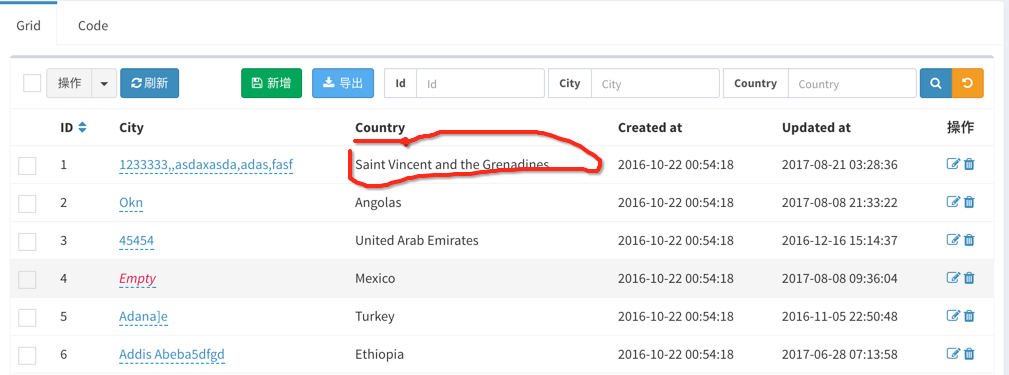
Task: Click the edit icon for row 1
Action: click(953, 164)
